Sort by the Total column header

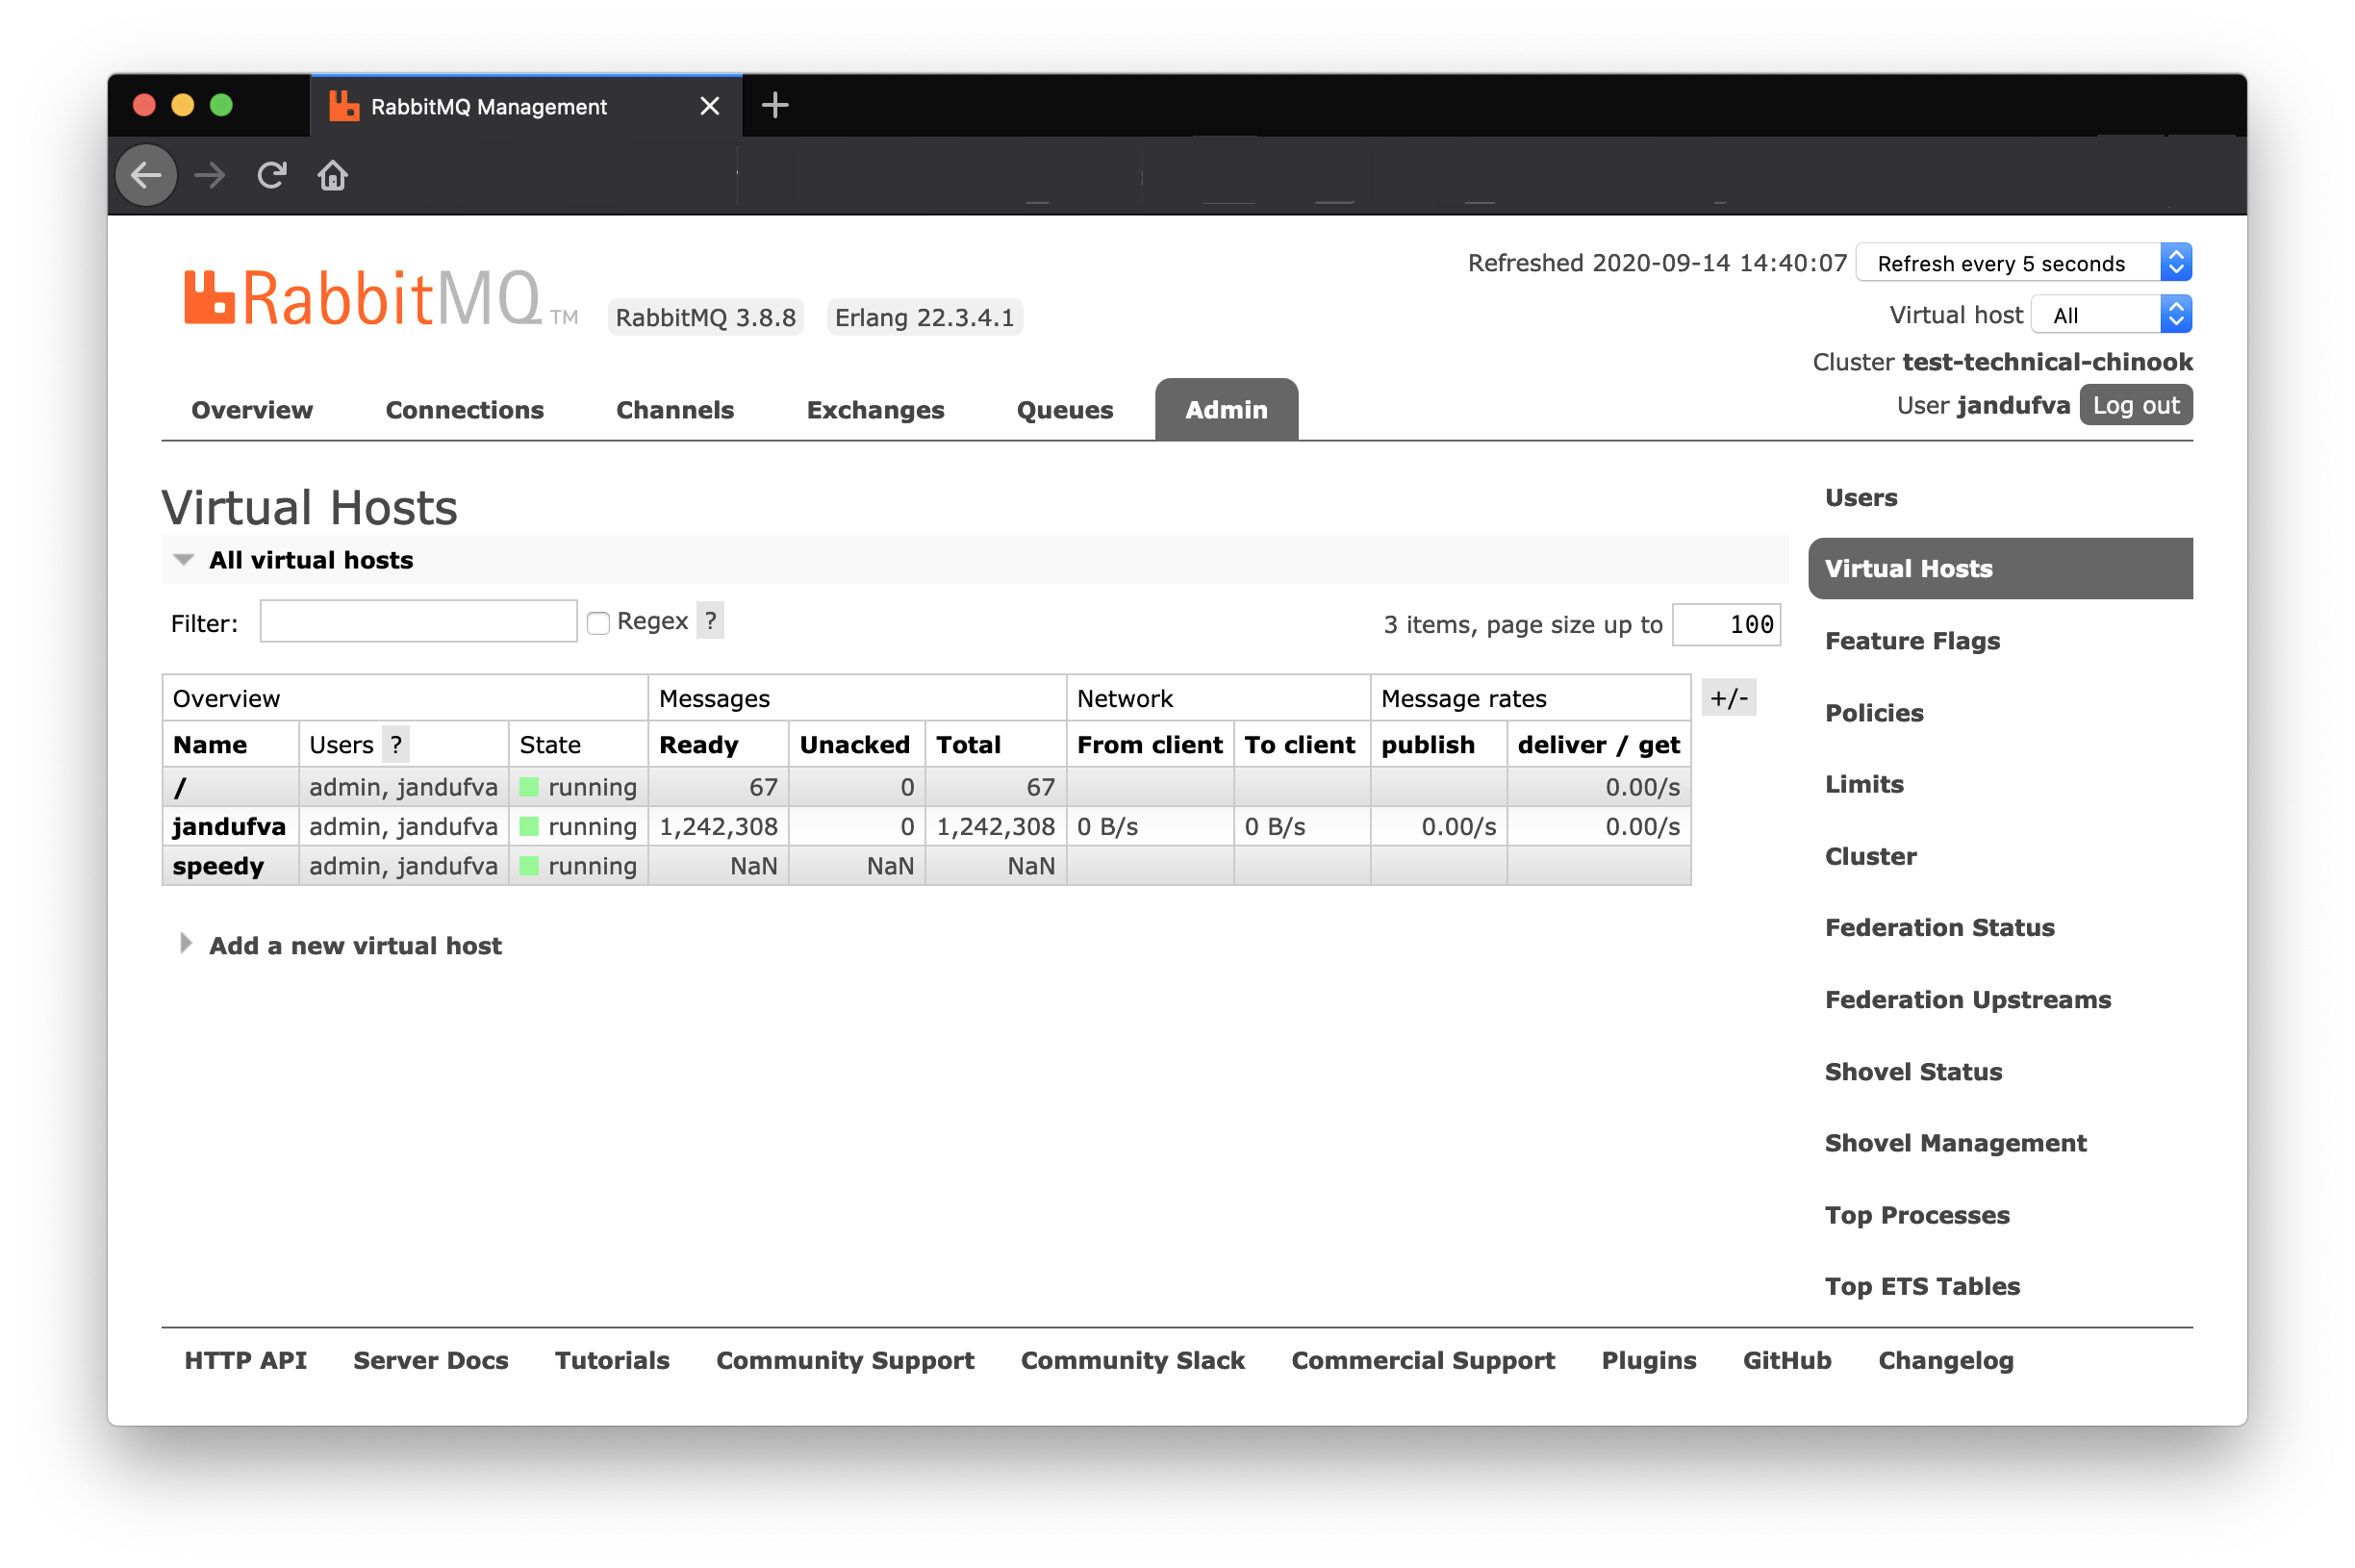point(968,744)
